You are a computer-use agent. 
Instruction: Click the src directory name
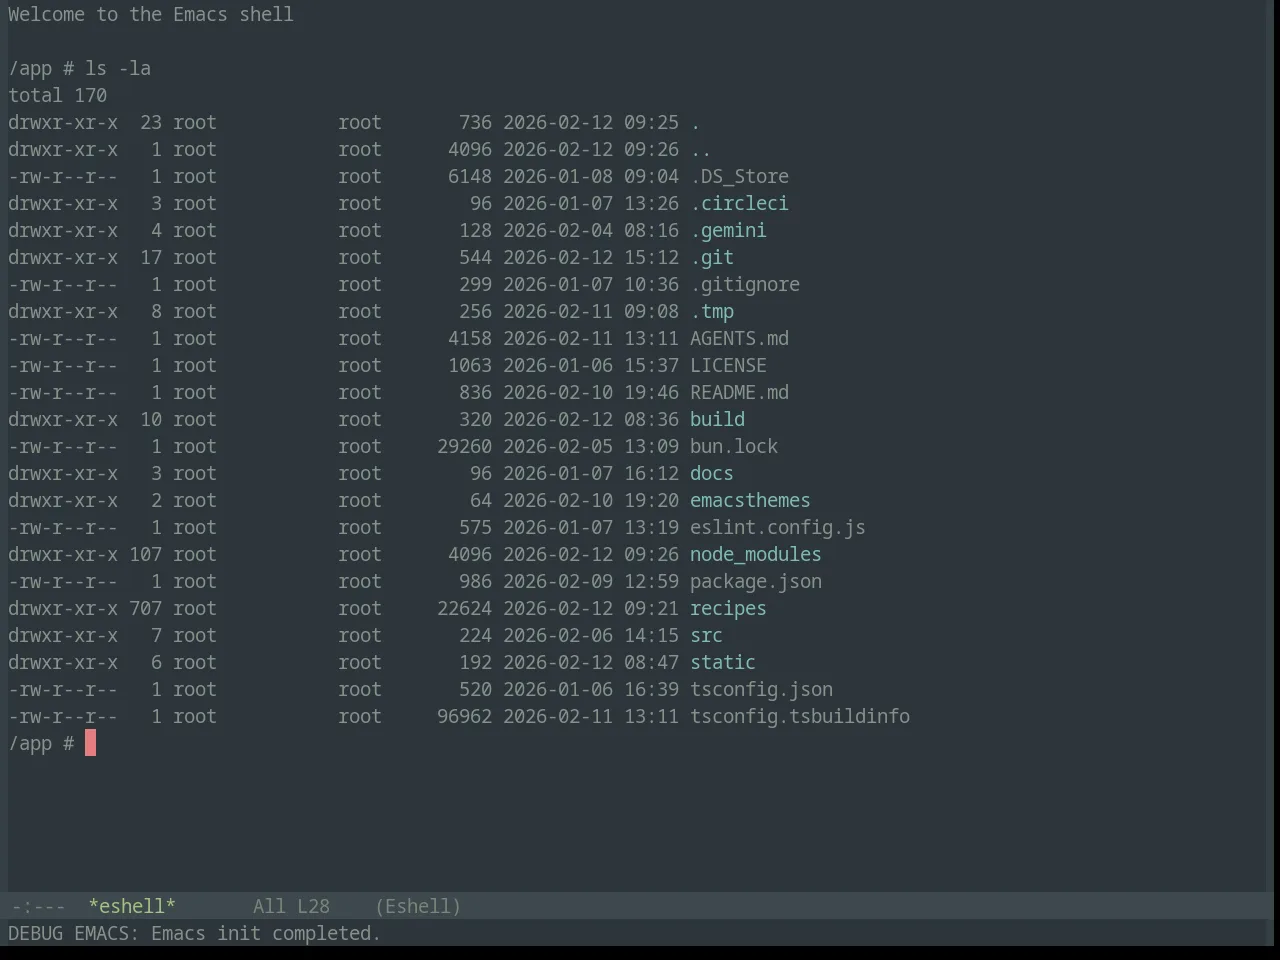pos(706,635)
